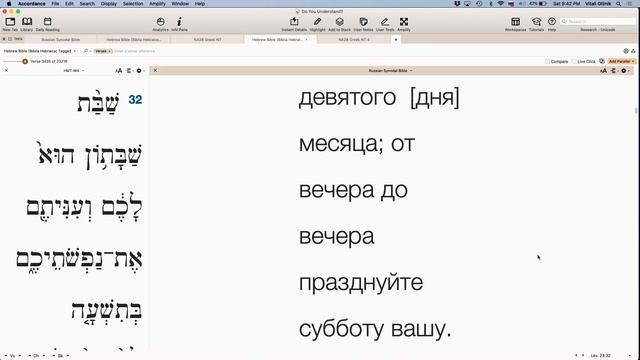The width and height of the screenshot is (640, 360).
Task: Adjust the verse position slider
Action: coord(25,61)
